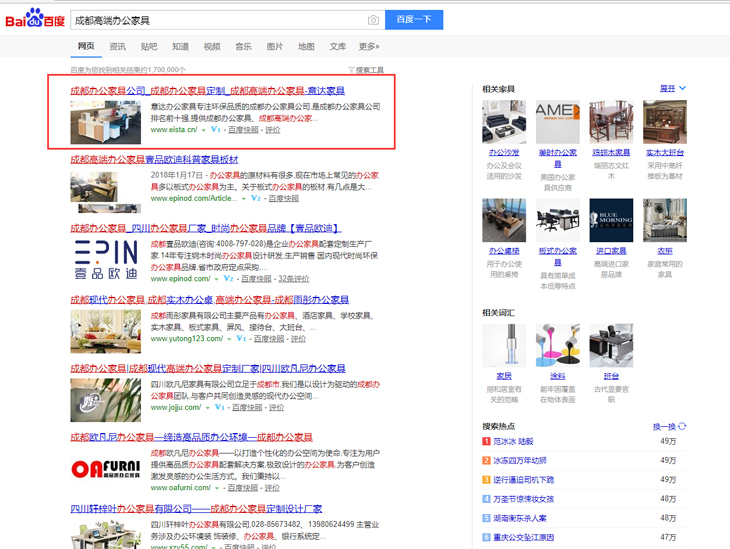Open hot search 湖南衡东杀人案
730x549 pixels.
pyautogui.click(x=520, y=518)
